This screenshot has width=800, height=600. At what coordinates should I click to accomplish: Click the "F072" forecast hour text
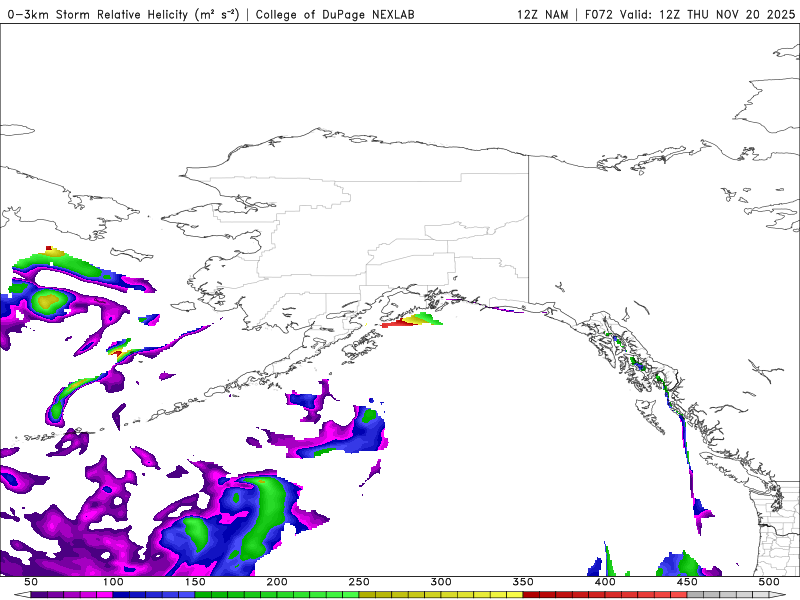click(598, 14)
